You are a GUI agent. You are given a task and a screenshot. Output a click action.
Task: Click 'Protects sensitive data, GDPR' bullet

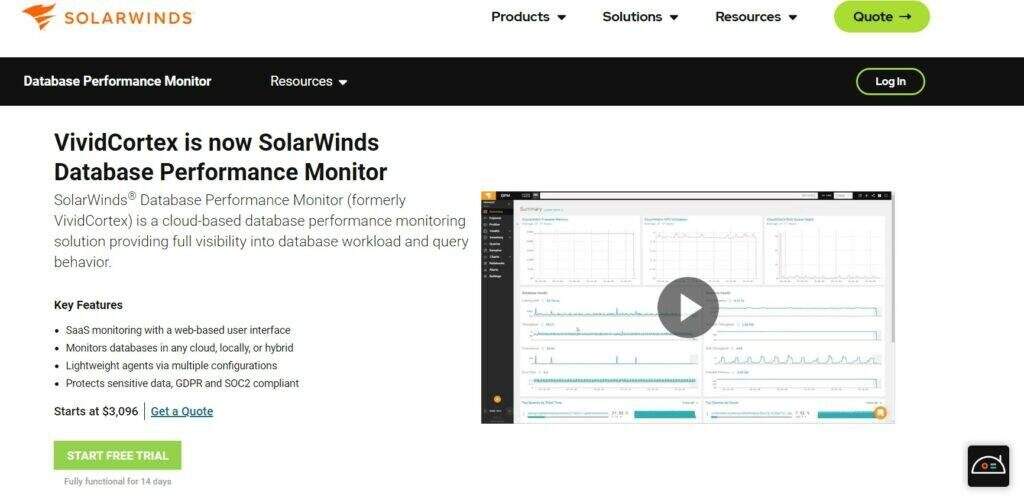click(x=182, y=383)
